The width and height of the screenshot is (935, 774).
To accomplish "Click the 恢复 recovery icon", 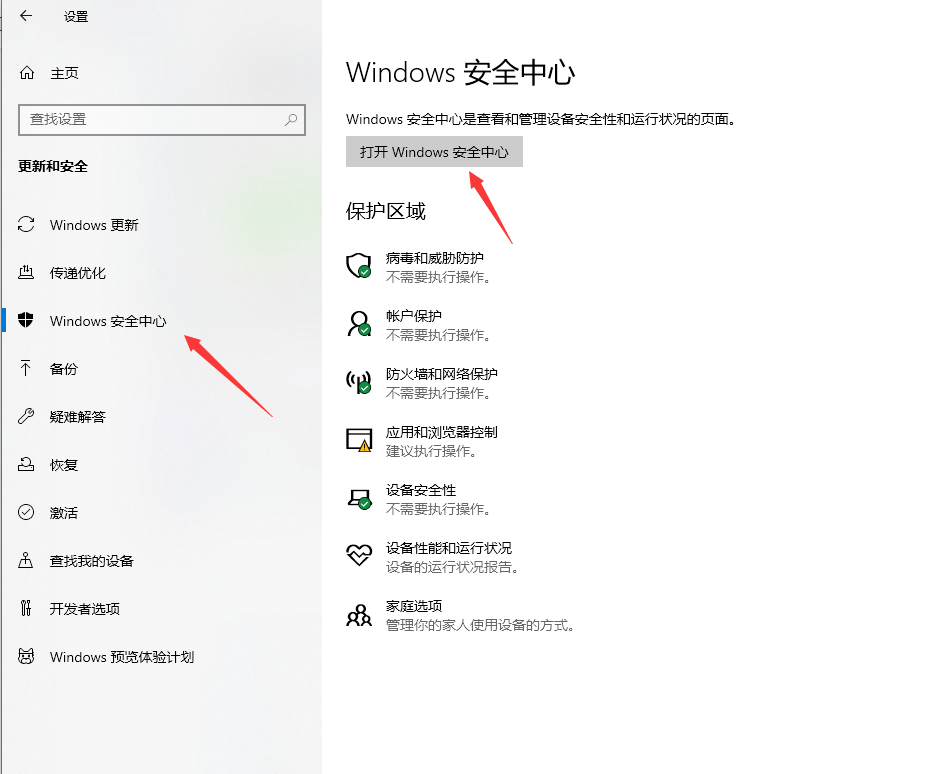I will (x=26, y=464).
